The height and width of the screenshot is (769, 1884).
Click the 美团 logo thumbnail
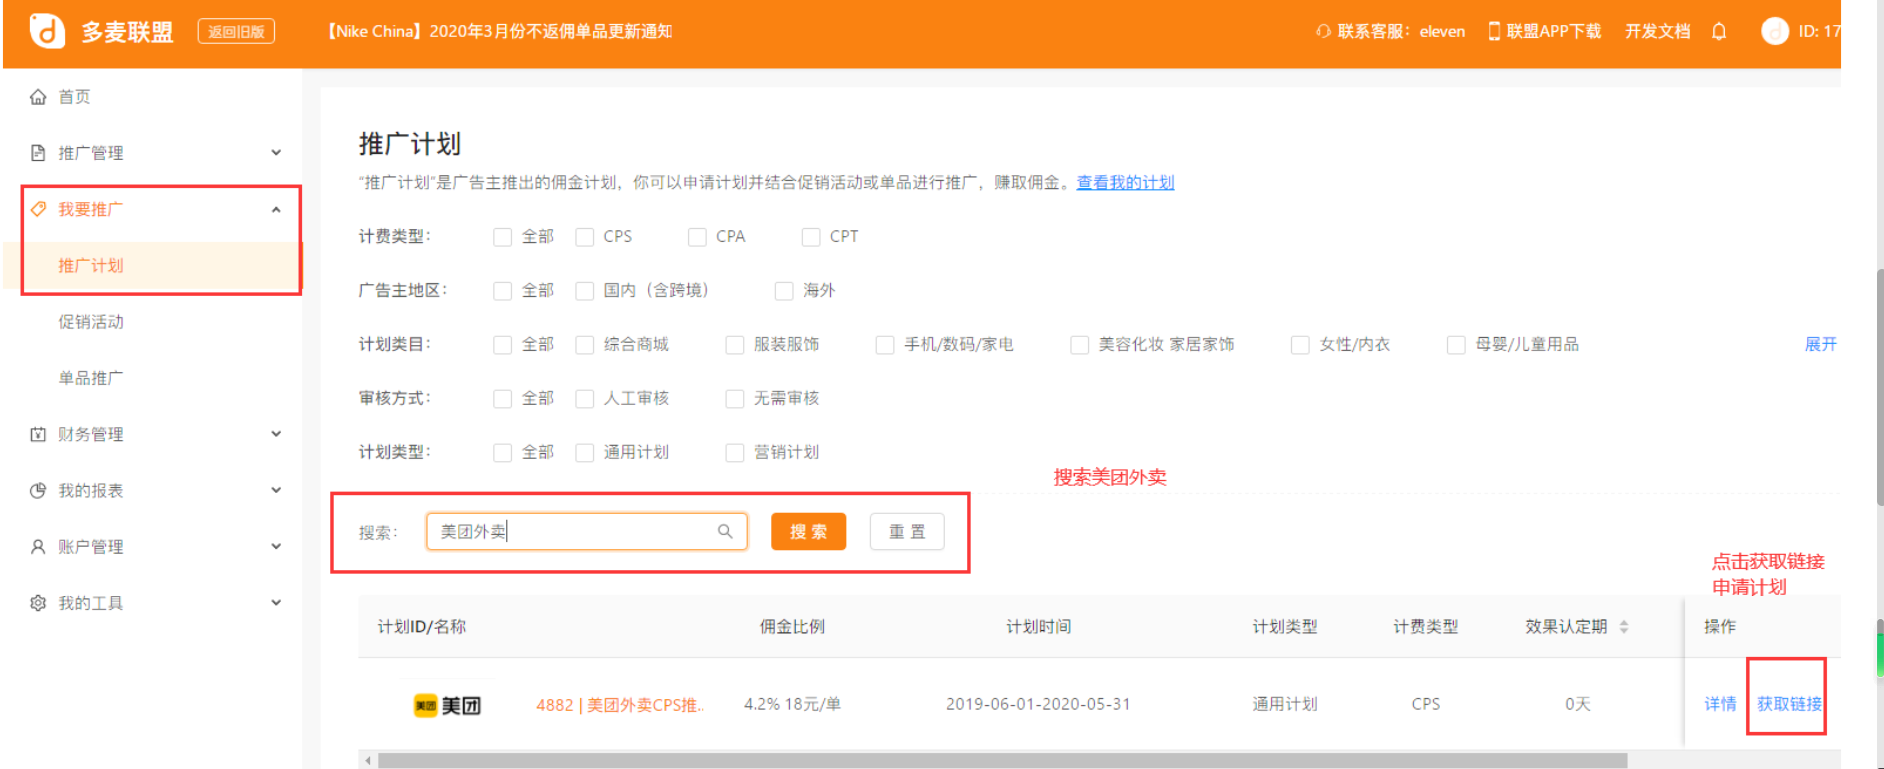coord(448,705)
